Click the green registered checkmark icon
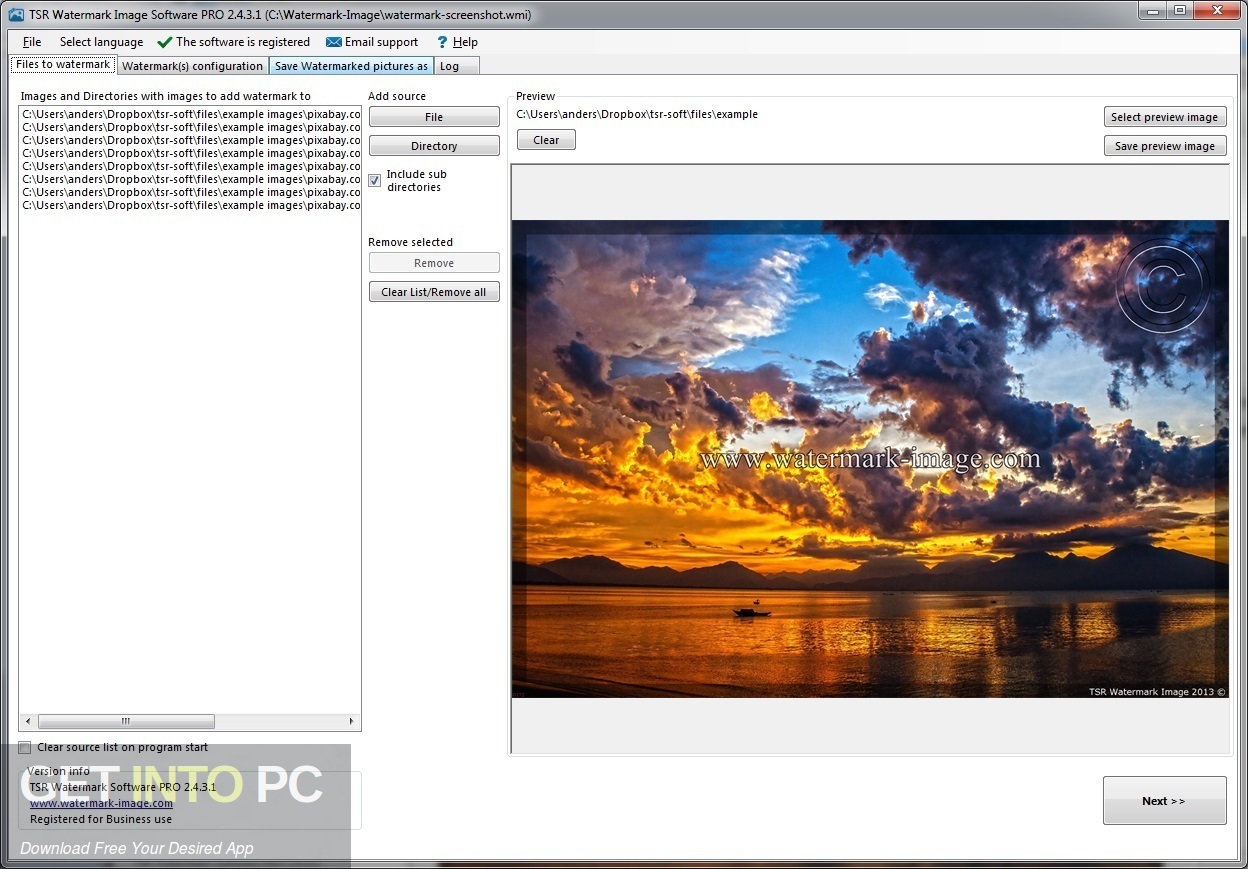Image resolution: width=1248 pixels, height=869 pixels. (x=165, y=42)
